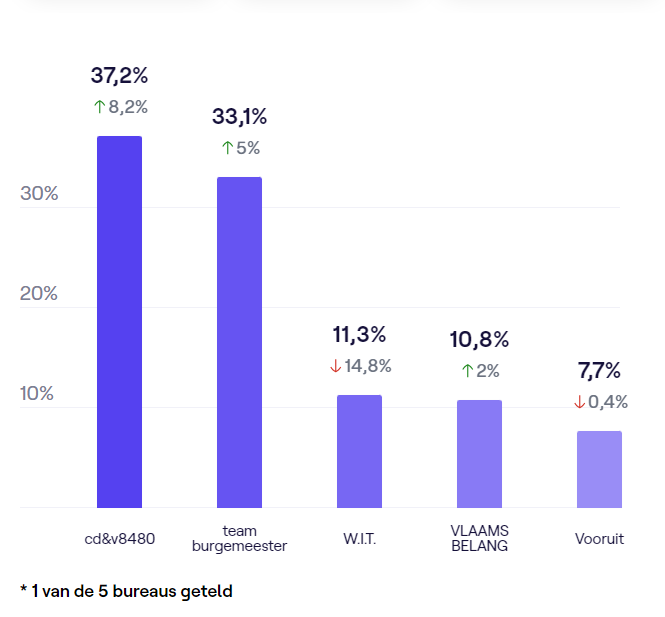Click the VLAAMS BELANG party label
The height and width of the screenshot is (617, 665).
point(479,539)
